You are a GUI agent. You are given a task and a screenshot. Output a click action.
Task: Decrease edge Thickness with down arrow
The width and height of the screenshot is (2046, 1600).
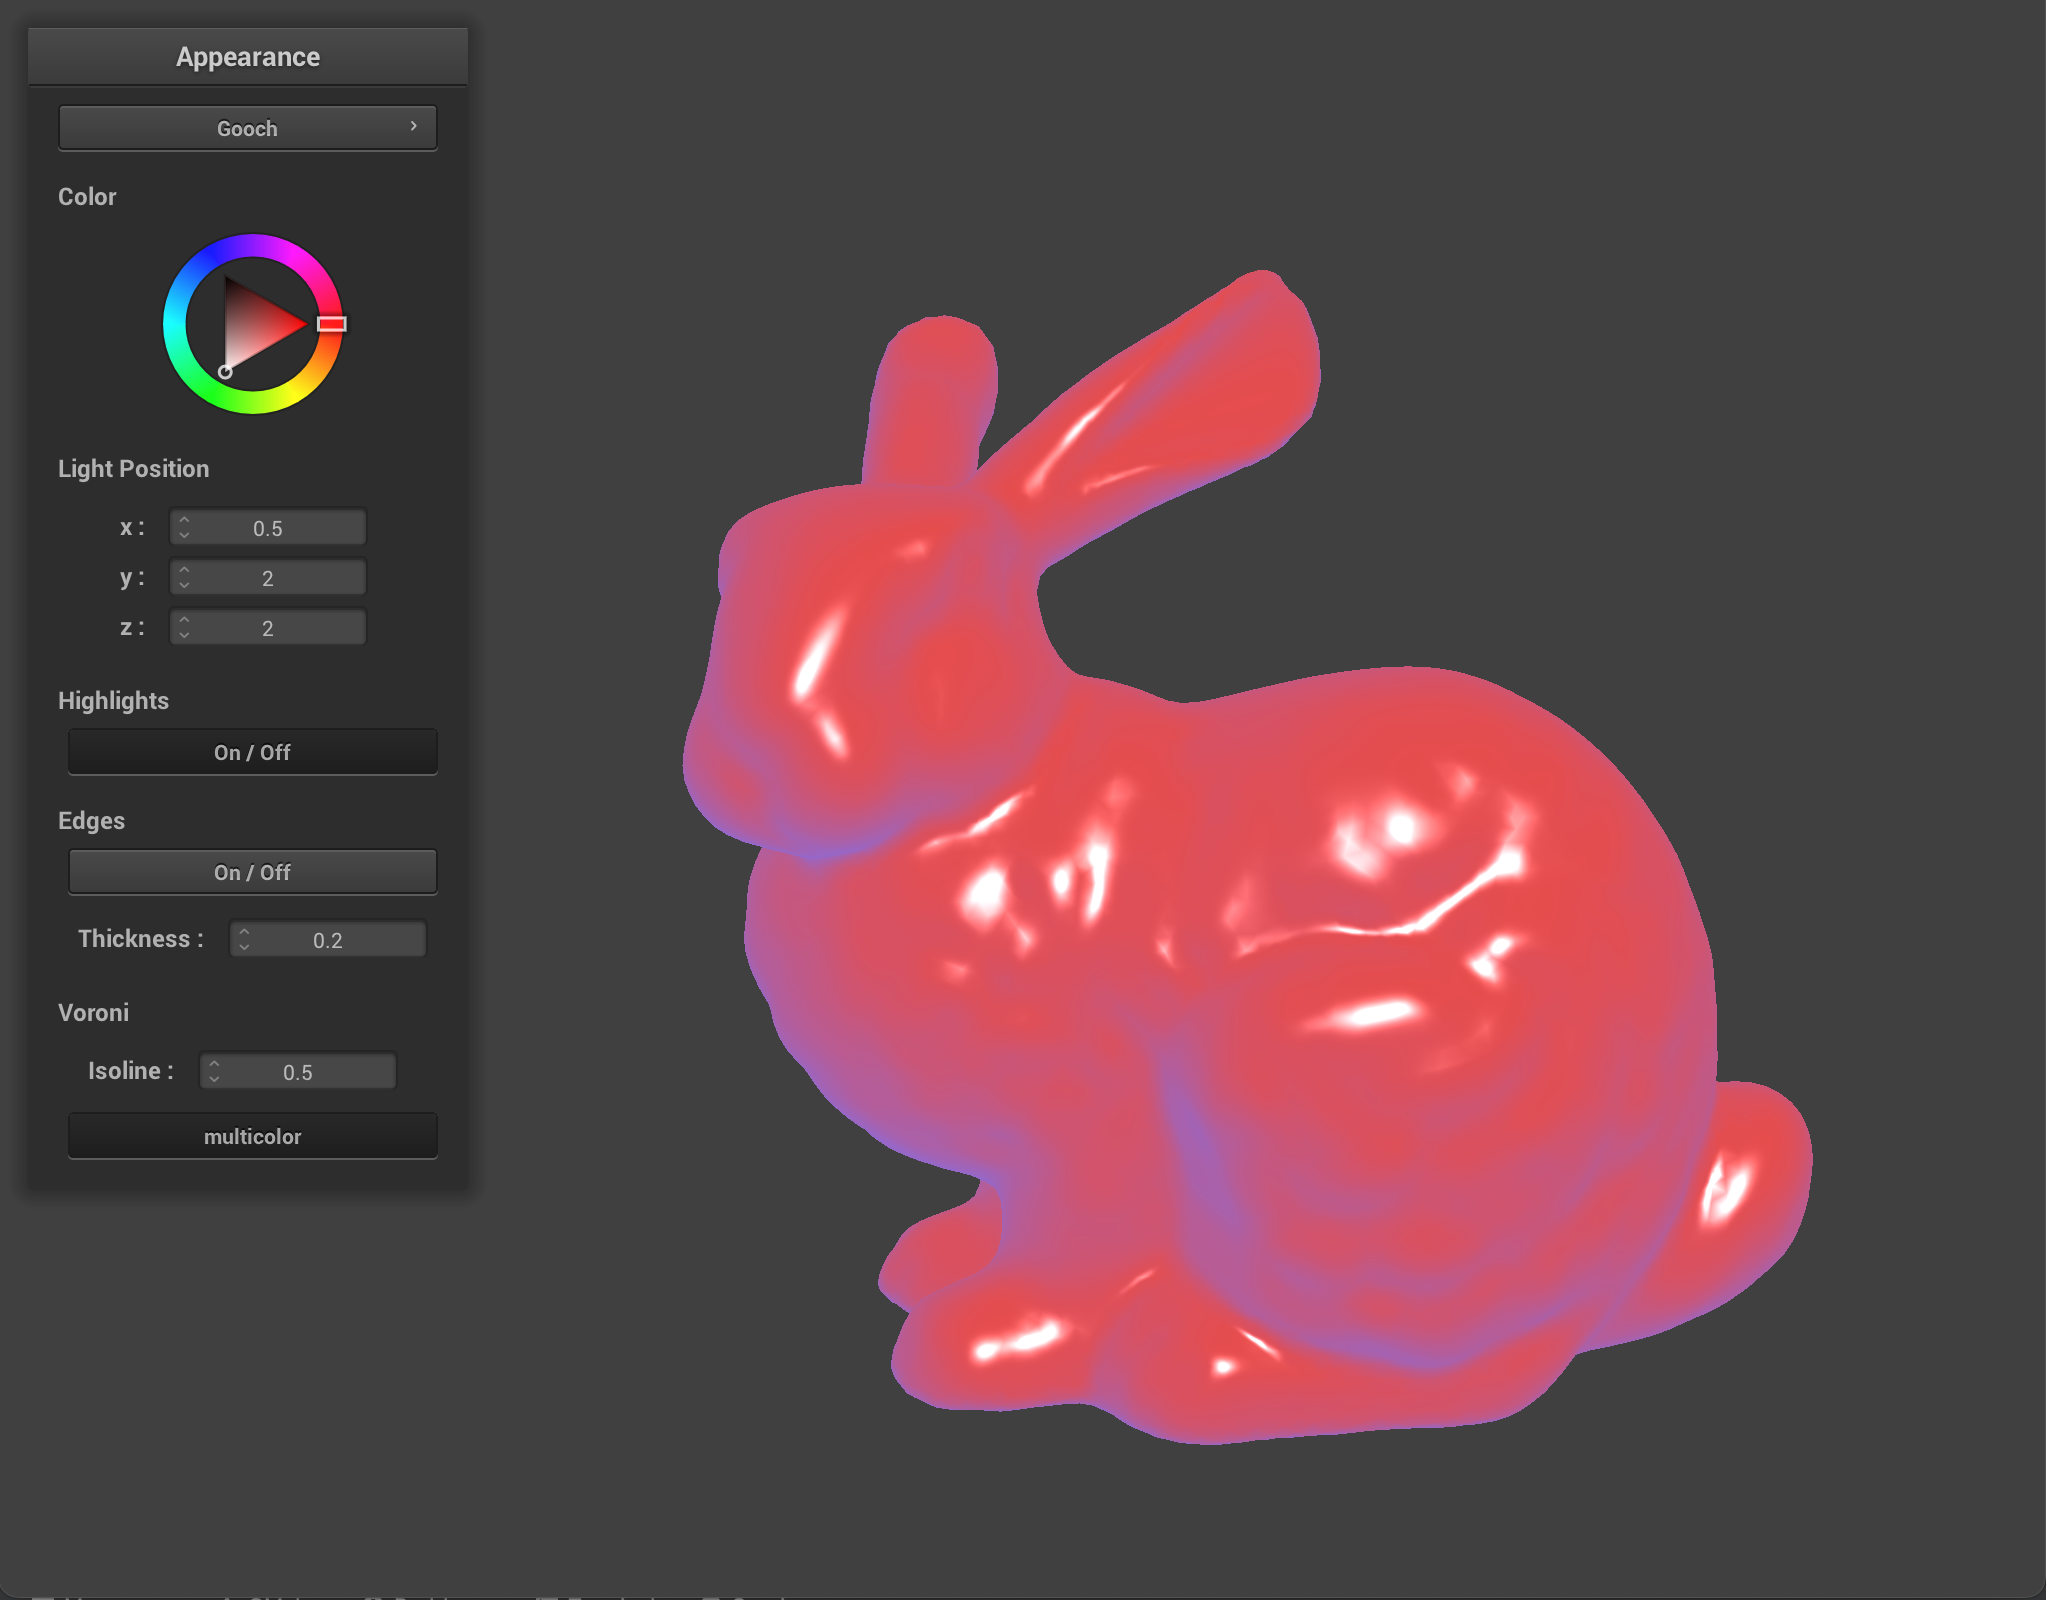pos(244,947)
